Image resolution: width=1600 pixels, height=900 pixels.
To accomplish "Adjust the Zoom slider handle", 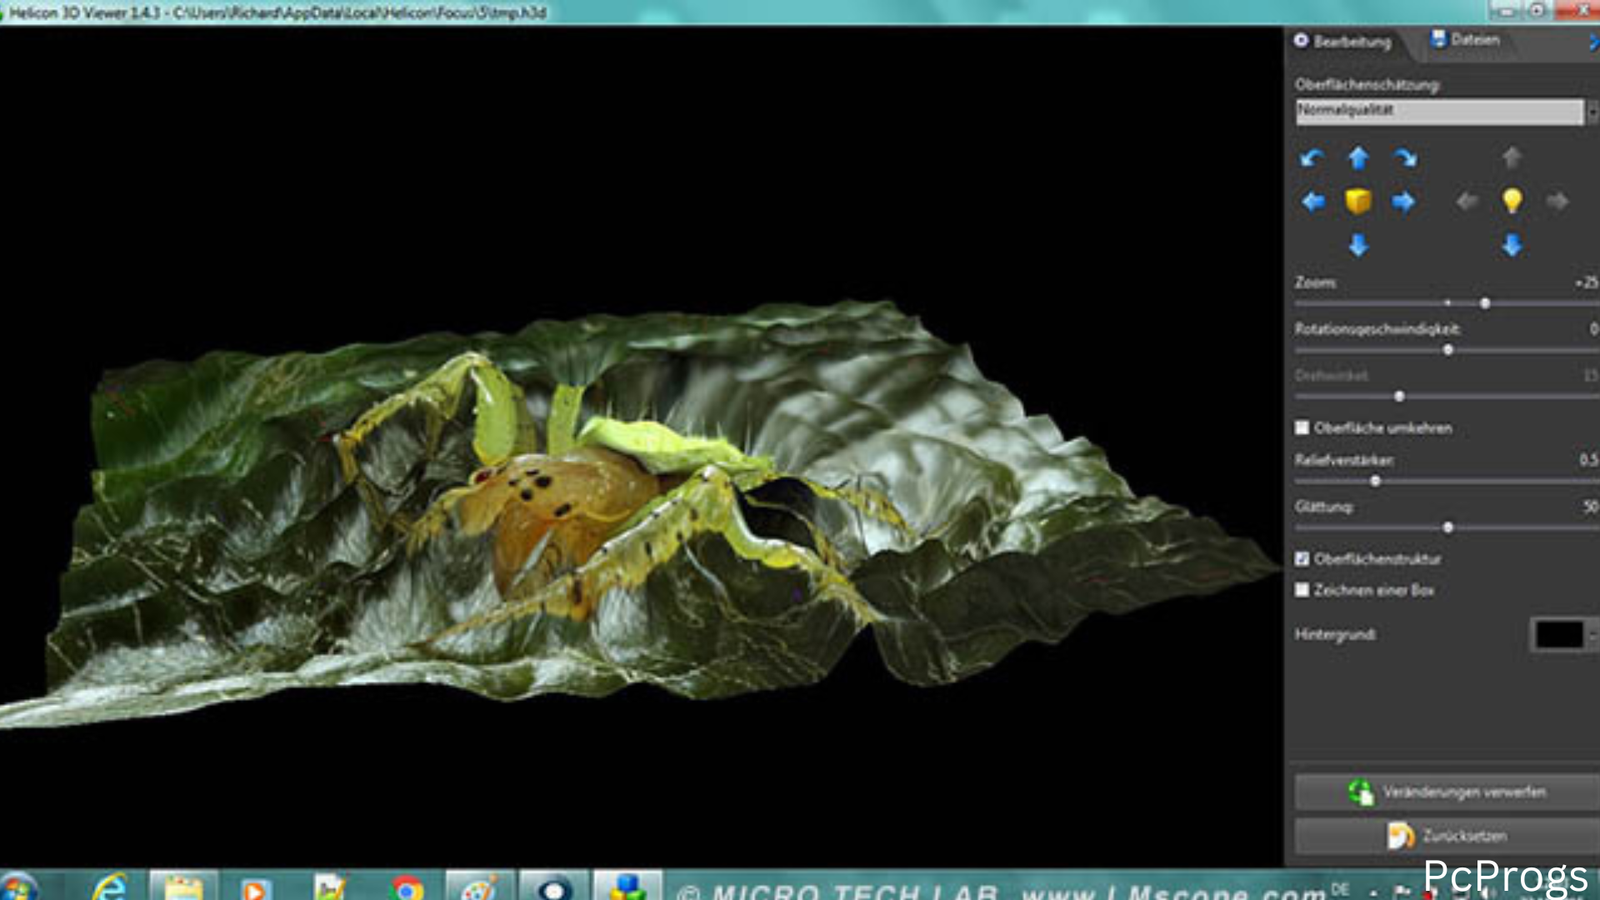I will 1485,303.
